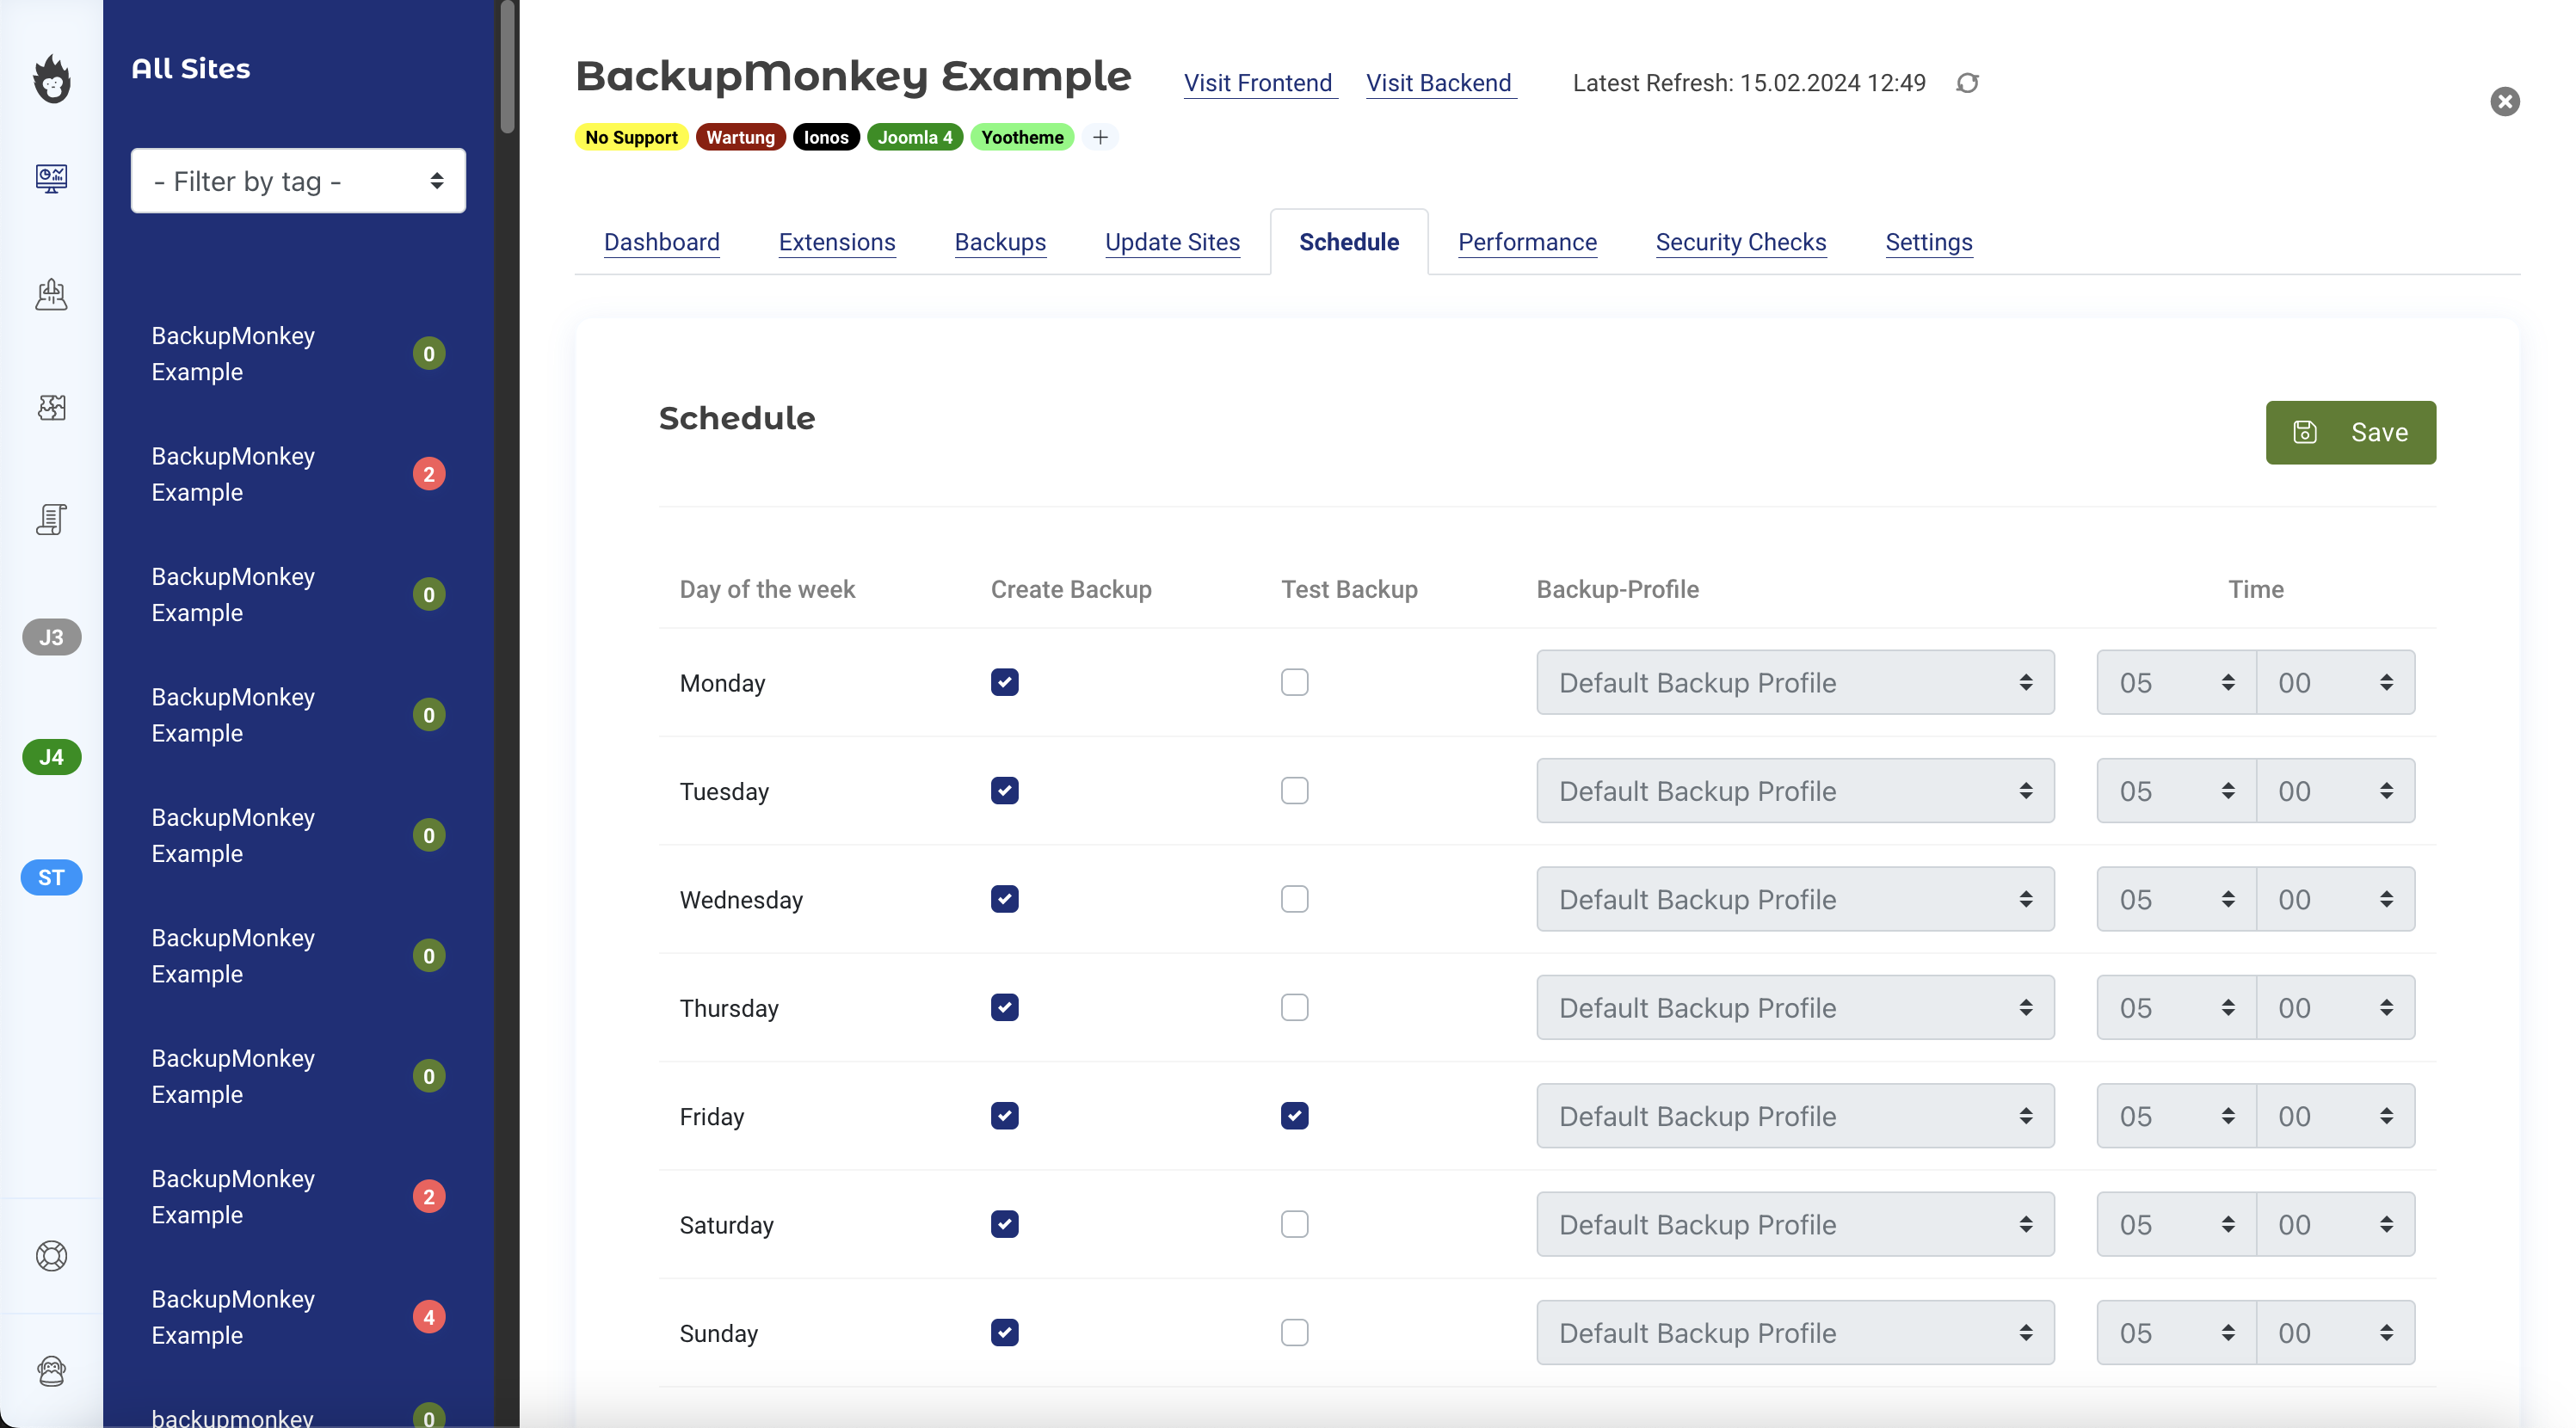The image size is (2576, 1428).
Task: Switch to the Backups tab
Action: tap(1000, 242)
